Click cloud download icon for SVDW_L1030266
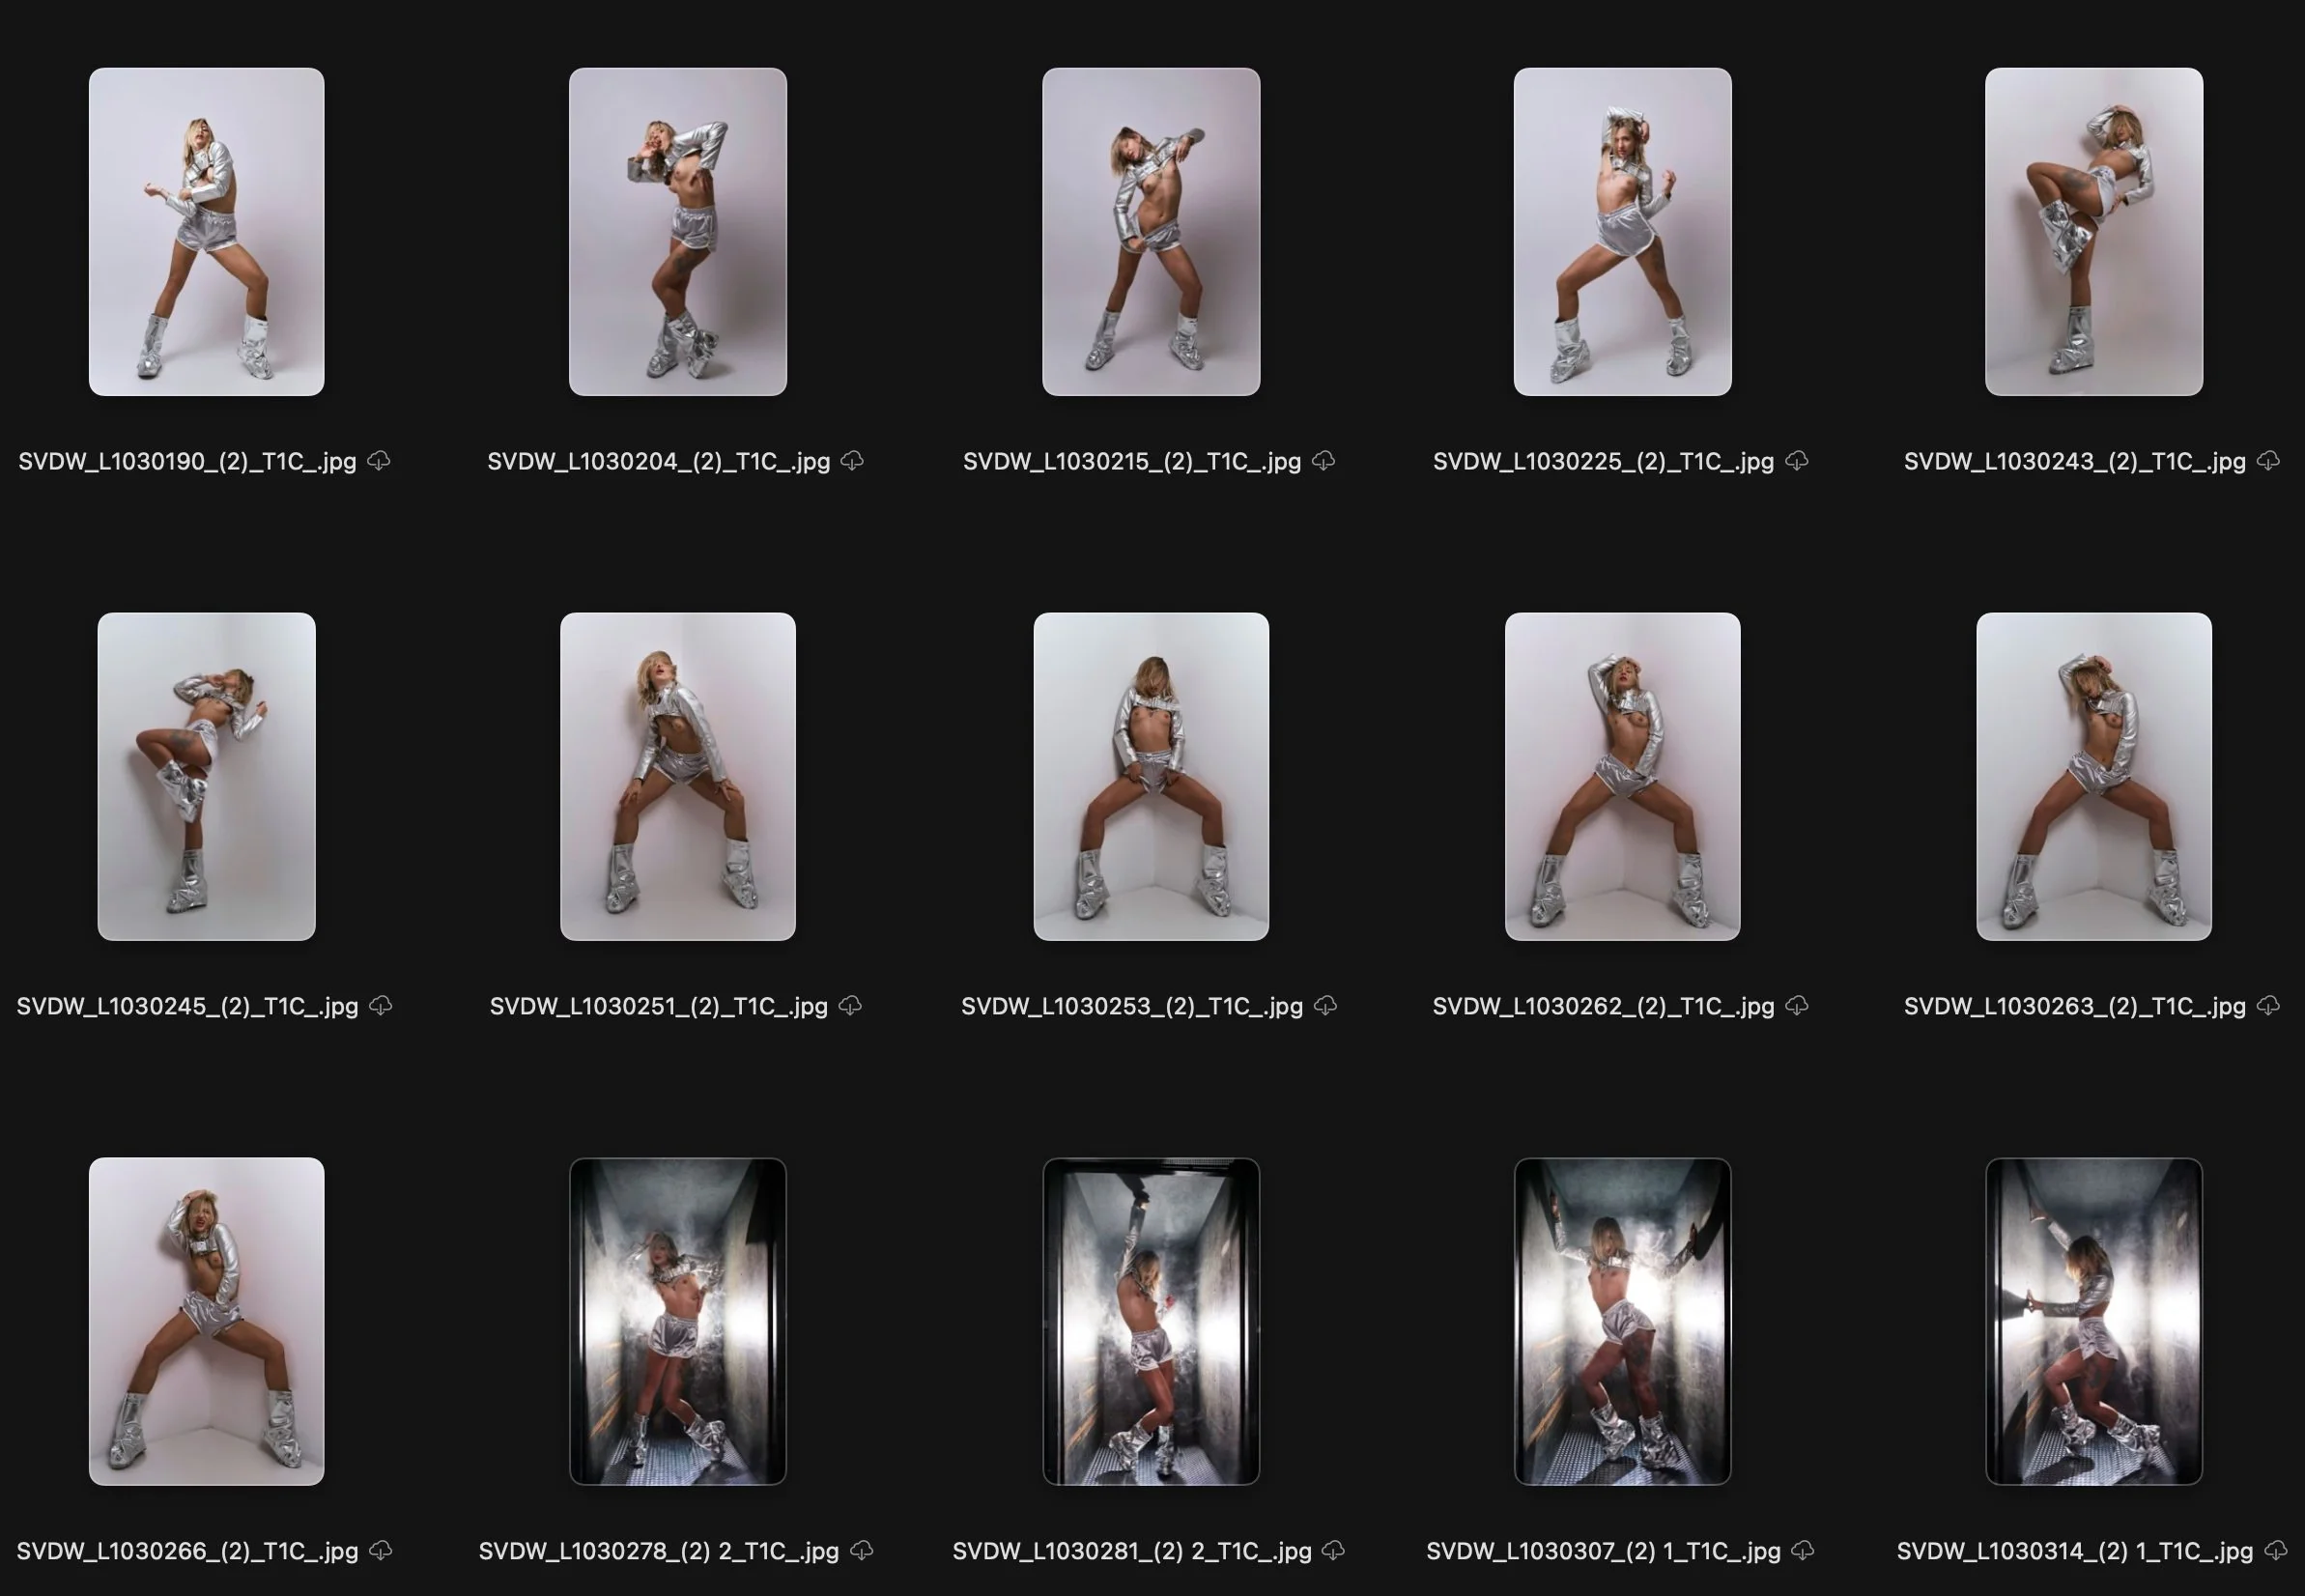The height and width of the screenshot is (1596, 2305). tap(381, 1550)
